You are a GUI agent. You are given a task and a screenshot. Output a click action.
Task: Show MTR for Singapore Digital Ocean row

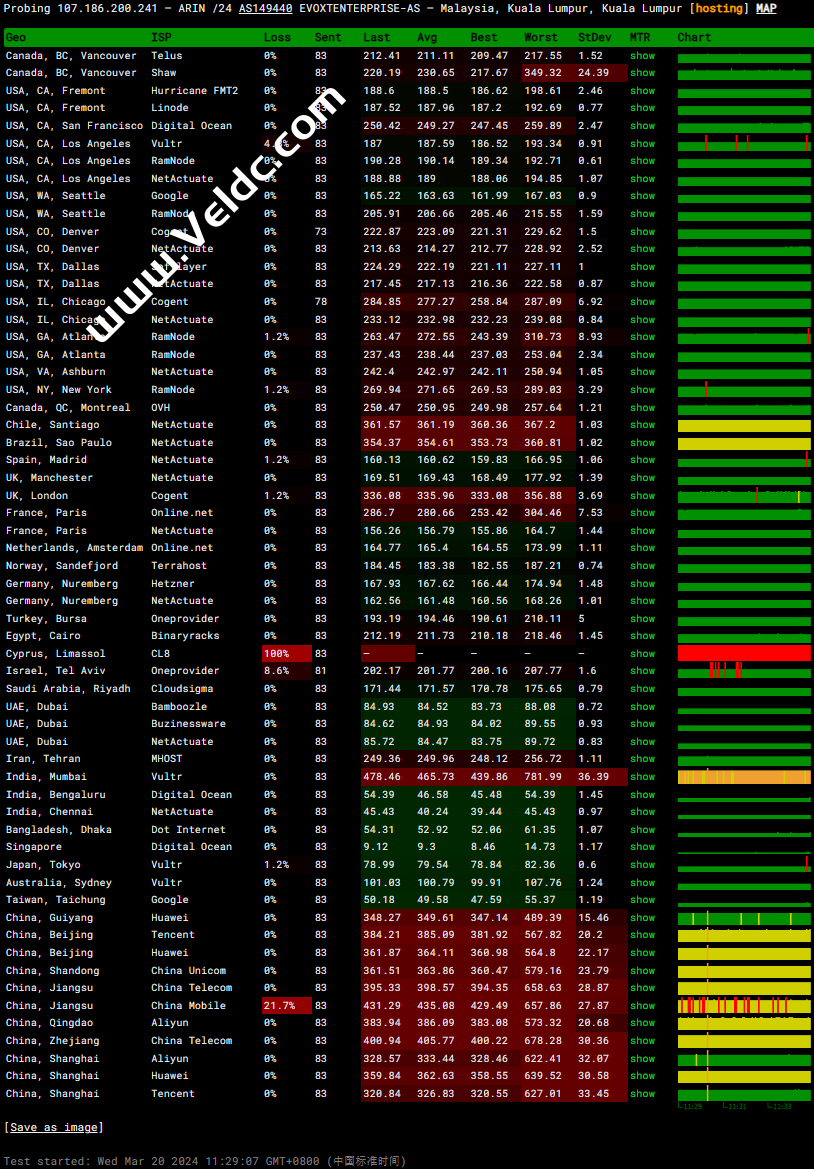point(643,846)
